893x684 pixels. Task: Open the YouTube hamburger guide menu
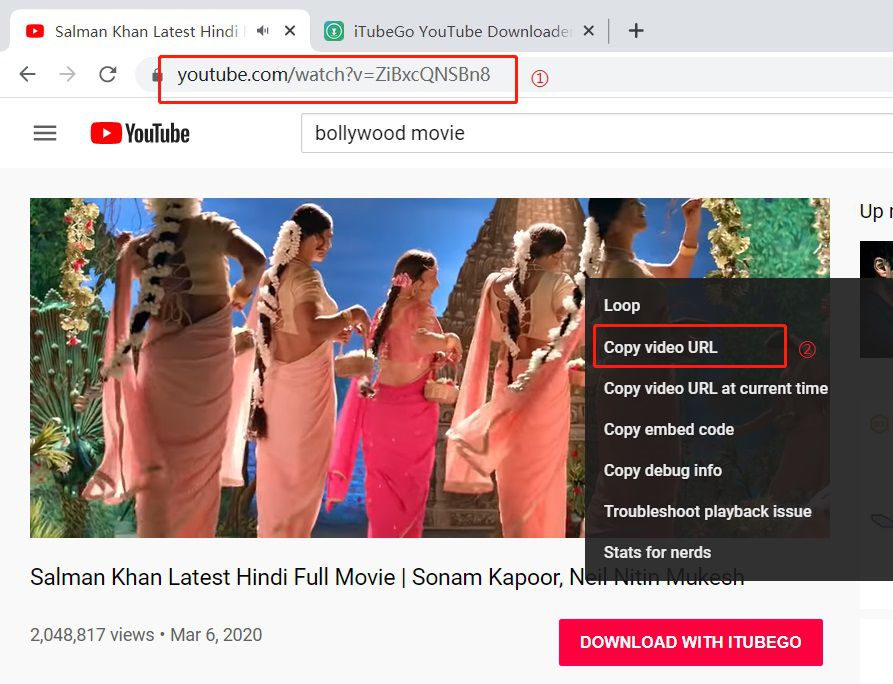point(45,133)
